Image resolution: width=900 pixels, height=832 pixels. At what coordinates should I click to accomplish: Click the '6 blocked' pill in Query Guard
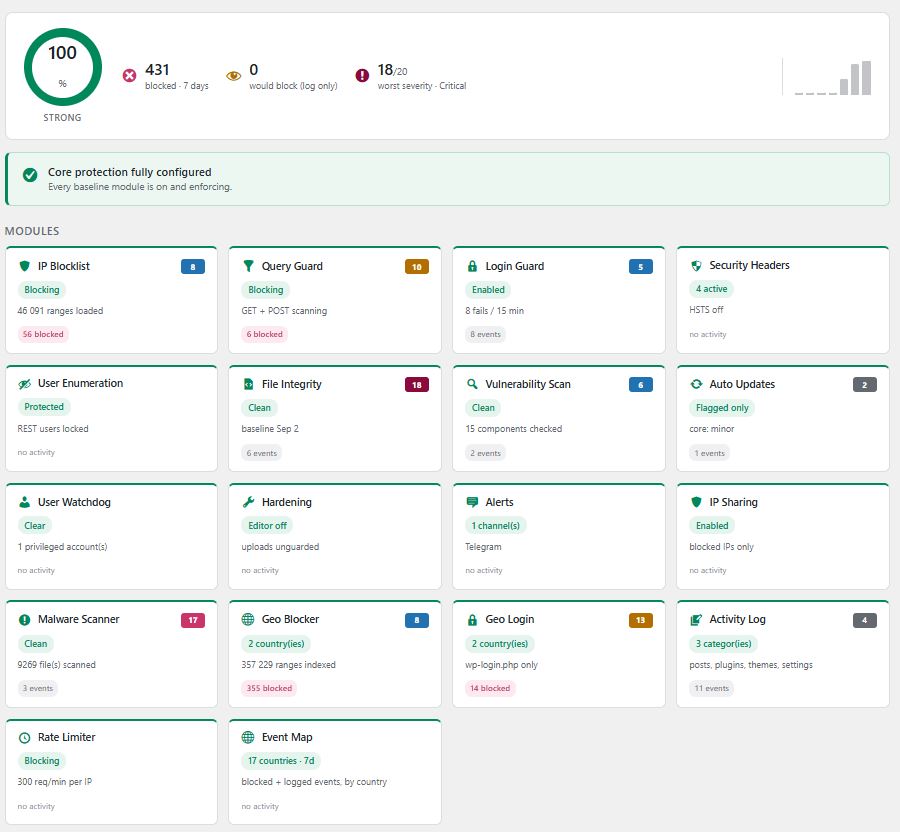[x=265, y=334]
